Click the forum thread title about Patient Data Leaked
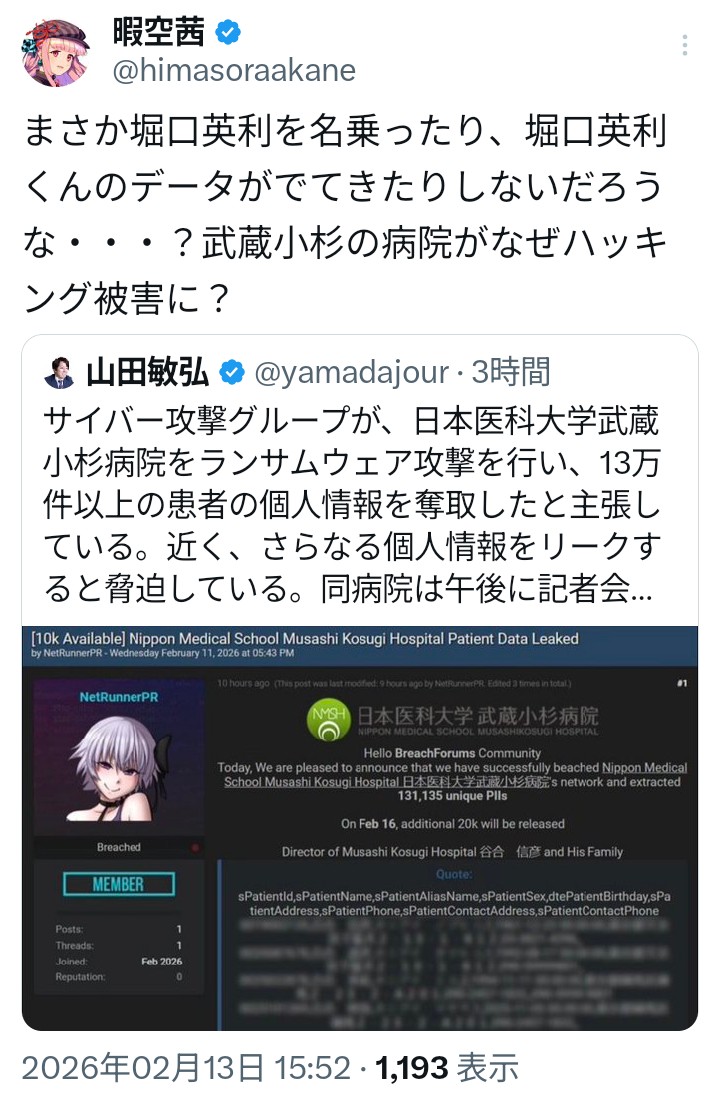 (x=305, y=639)
